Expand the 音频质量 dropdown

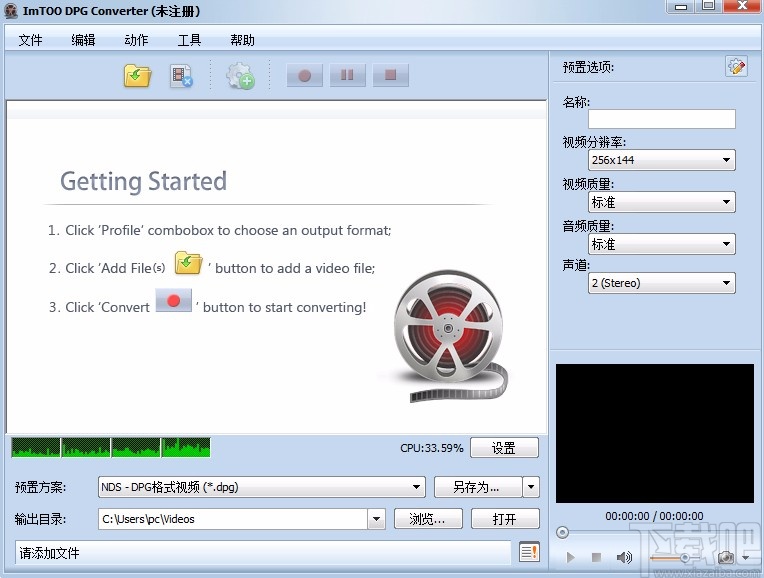pyautogui.click(x=662, y=244)
